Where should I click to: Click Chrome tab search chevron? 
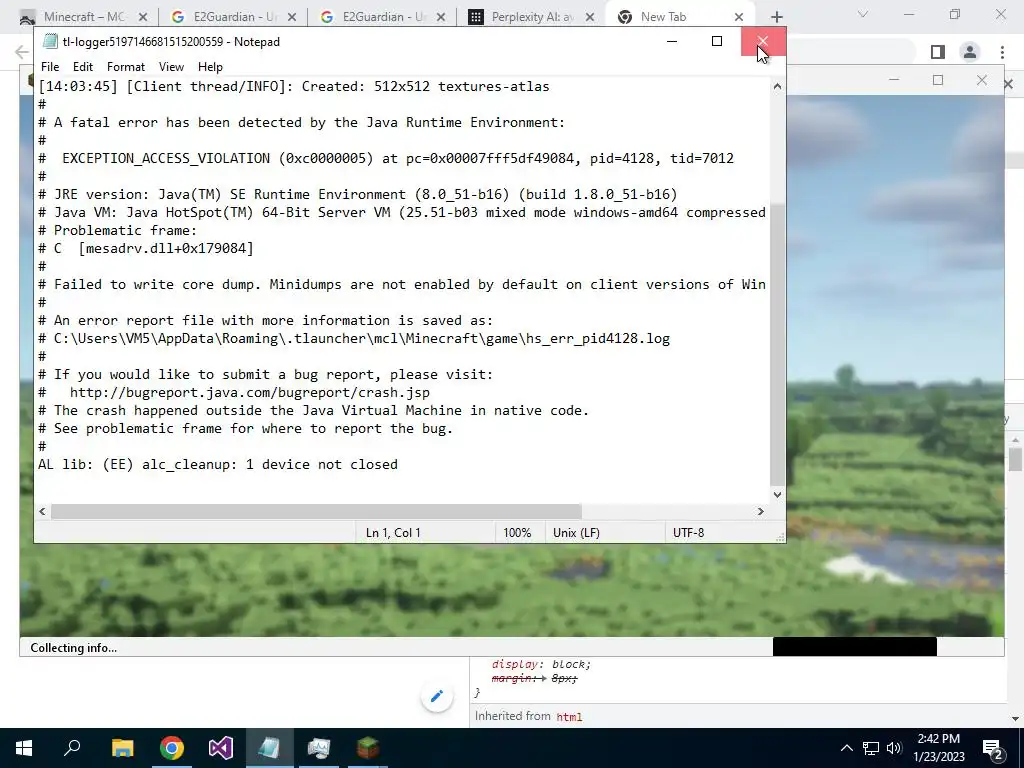coord(863,14)
